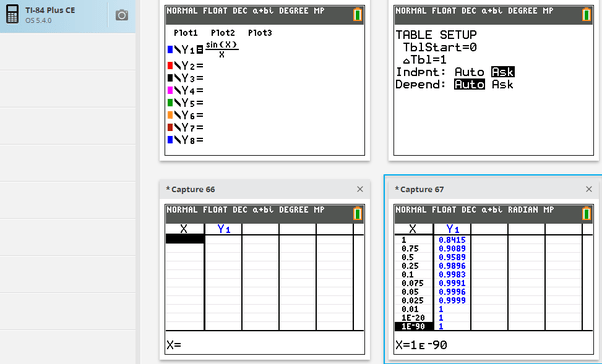Select the Capture 67 table thumbnail

(494, 280)
